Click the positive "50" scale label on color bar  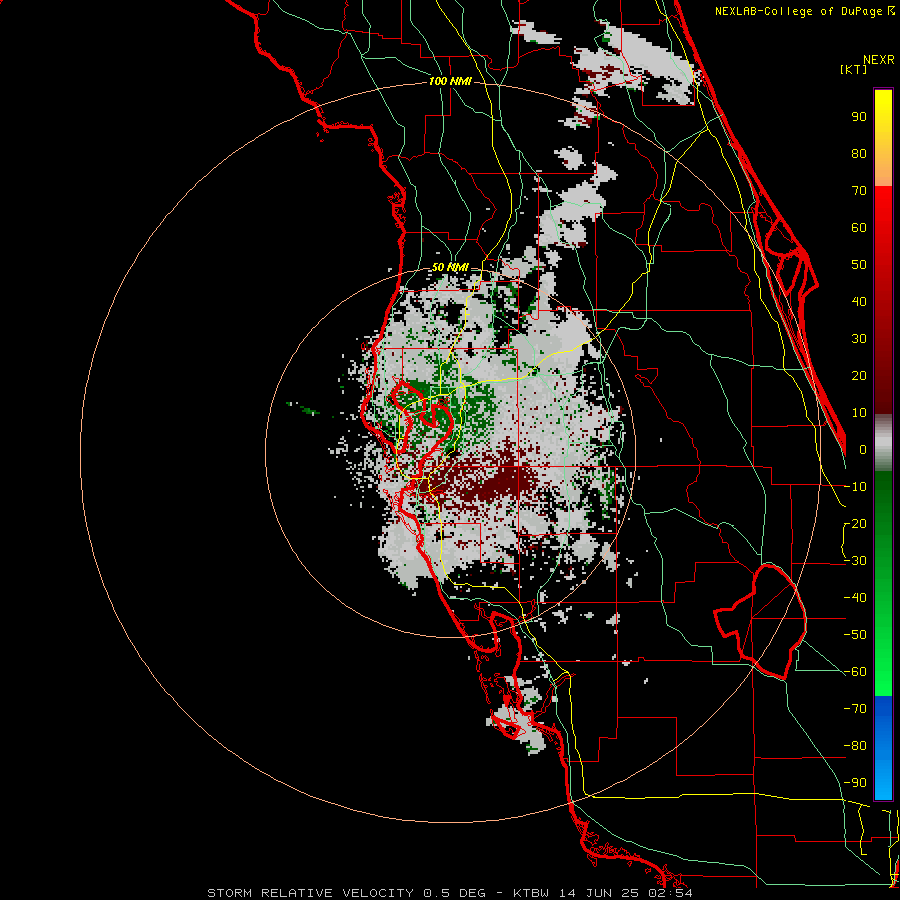point(859,265)
